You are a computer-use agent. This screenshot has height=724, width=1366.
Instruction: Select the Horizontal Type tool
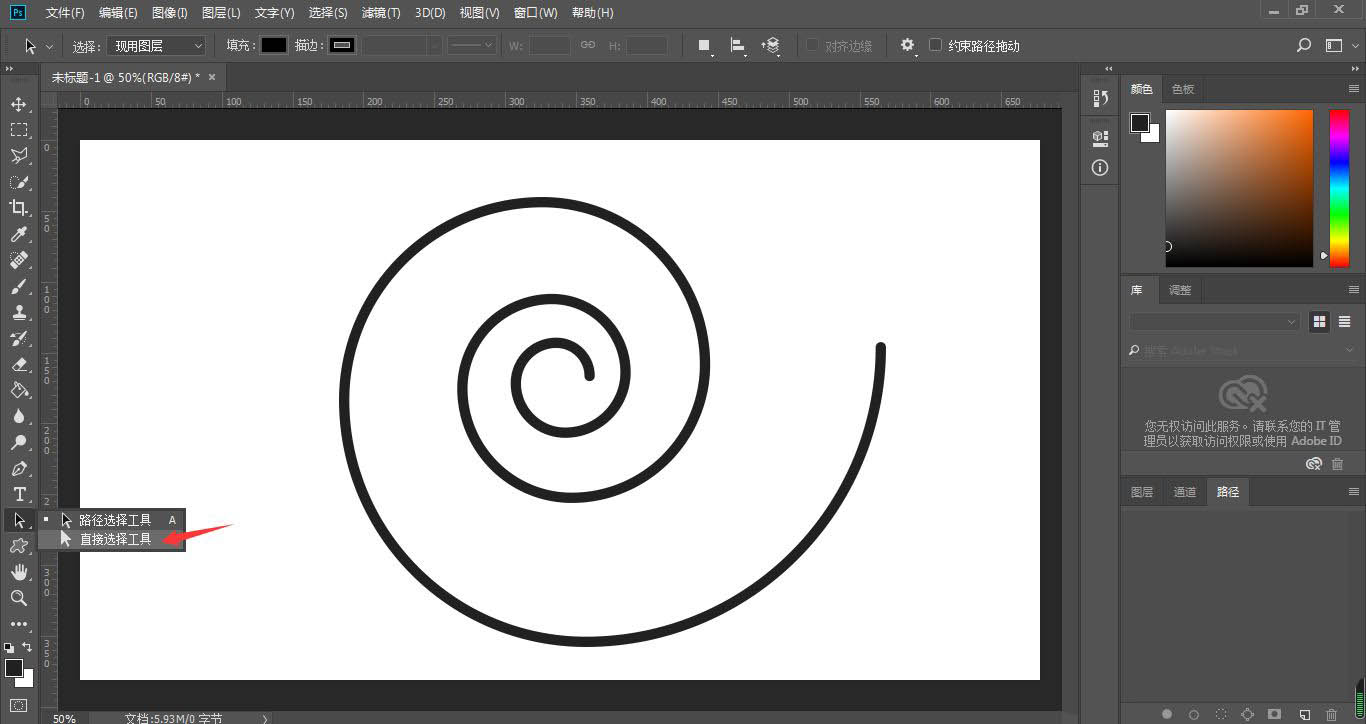click(x=19, y=494)
